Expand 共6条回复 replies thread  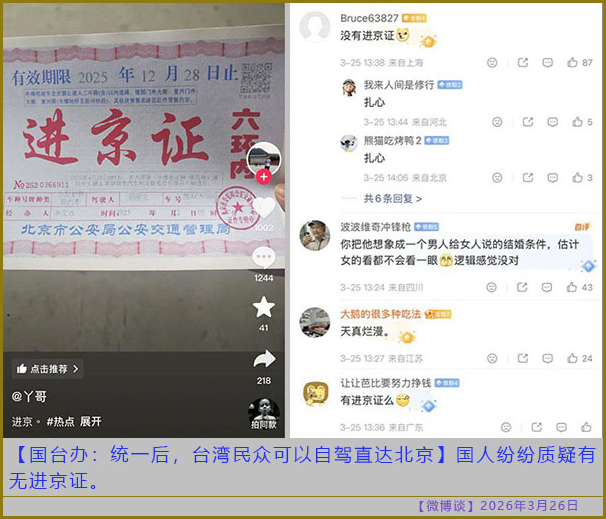tap(392, 199)
